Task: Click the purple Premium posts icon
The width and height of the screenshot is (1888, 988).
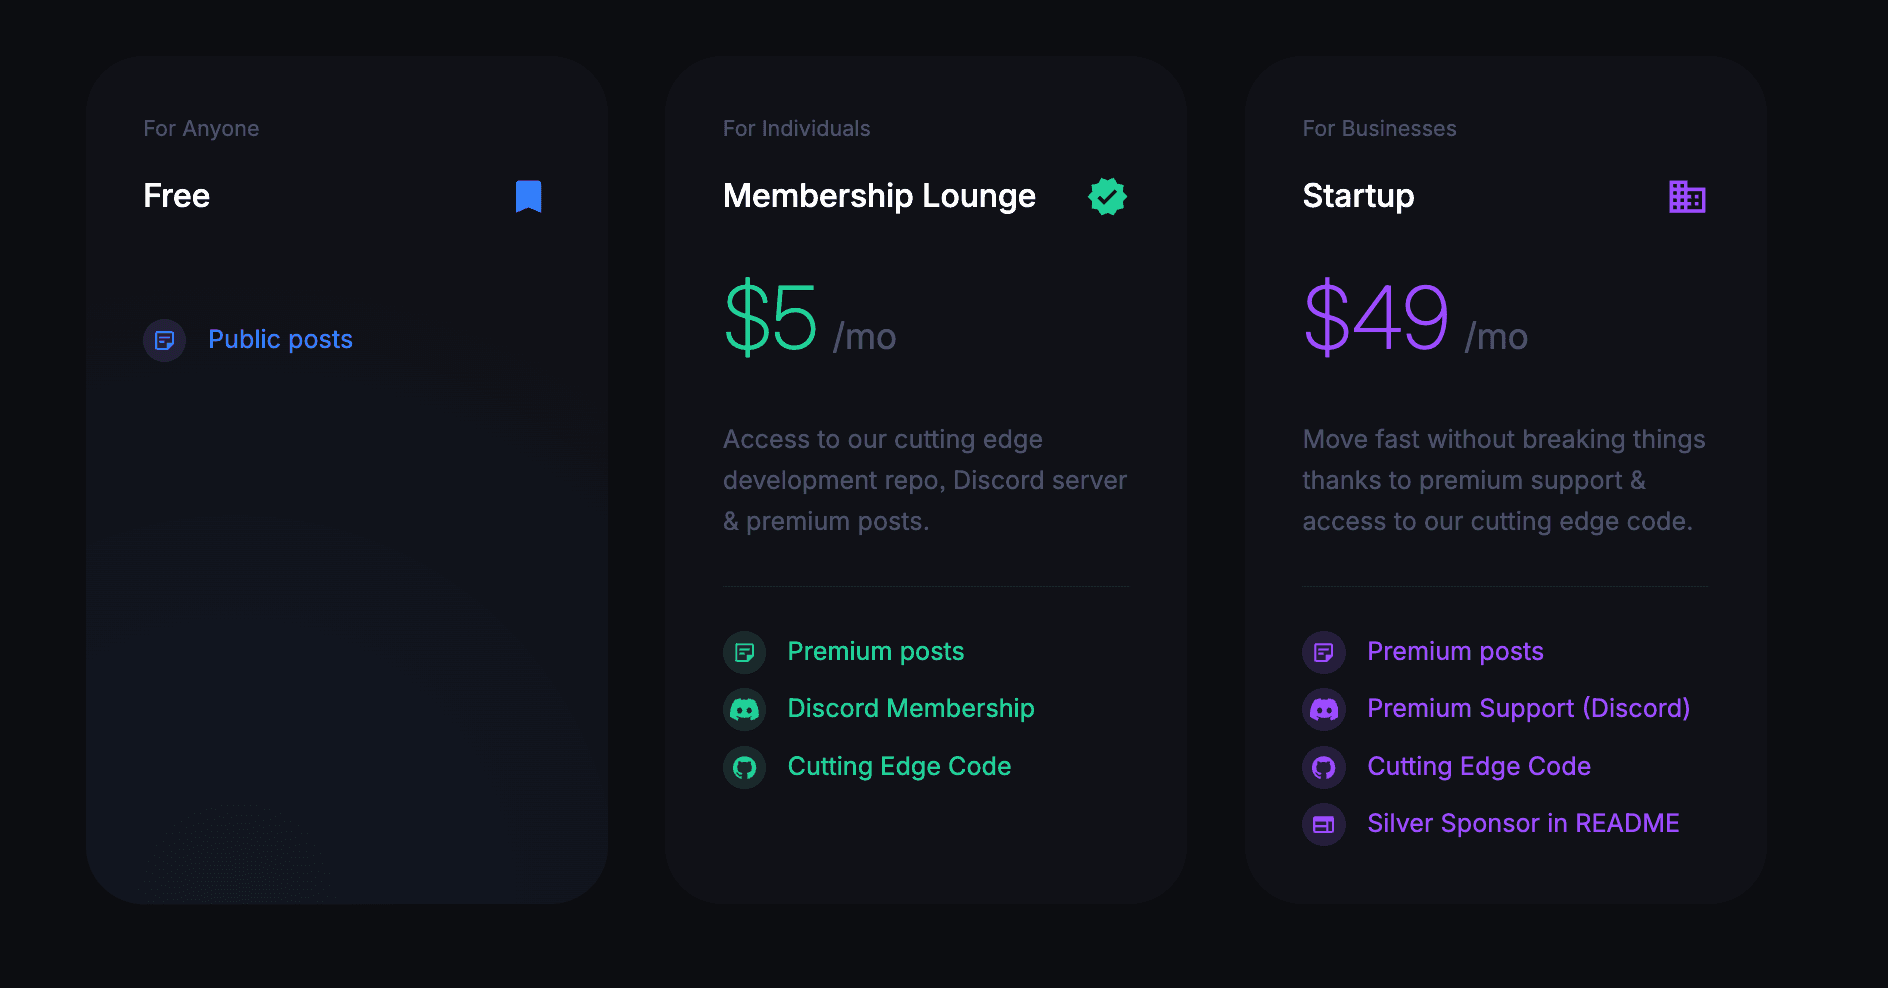Action: [1324, 653]
